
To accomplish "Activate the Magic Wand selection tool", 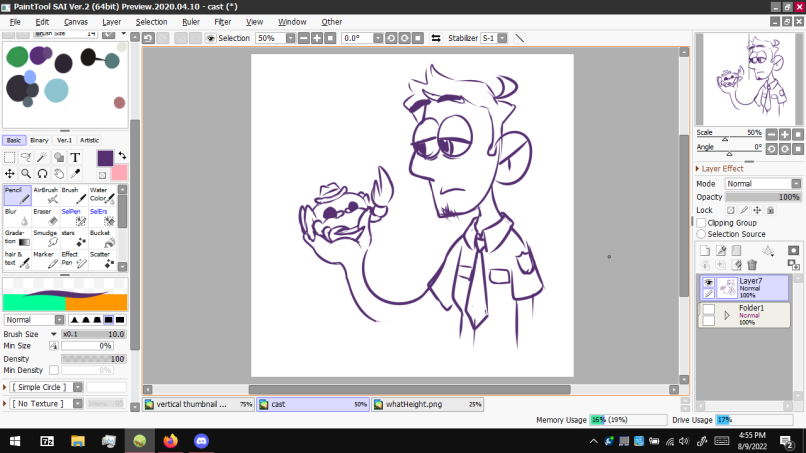I will click(x=42, y=157).
